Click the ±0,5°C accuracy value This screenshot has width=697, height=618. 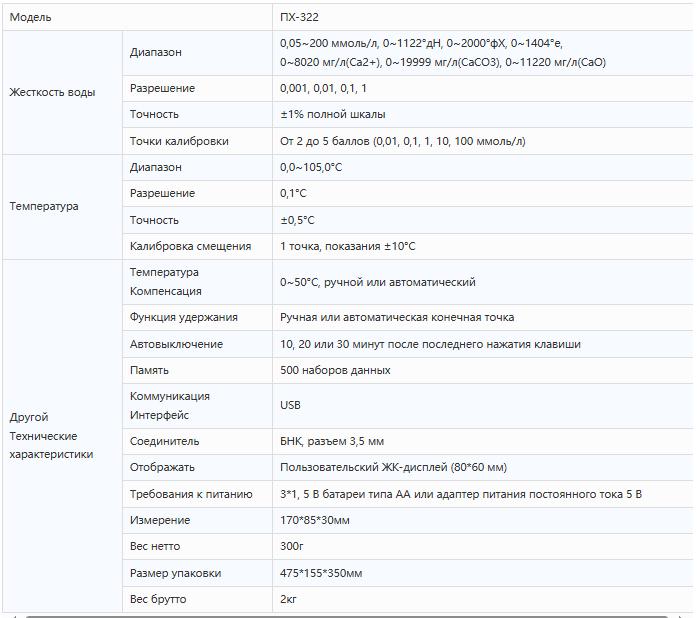tap(297, 220)
